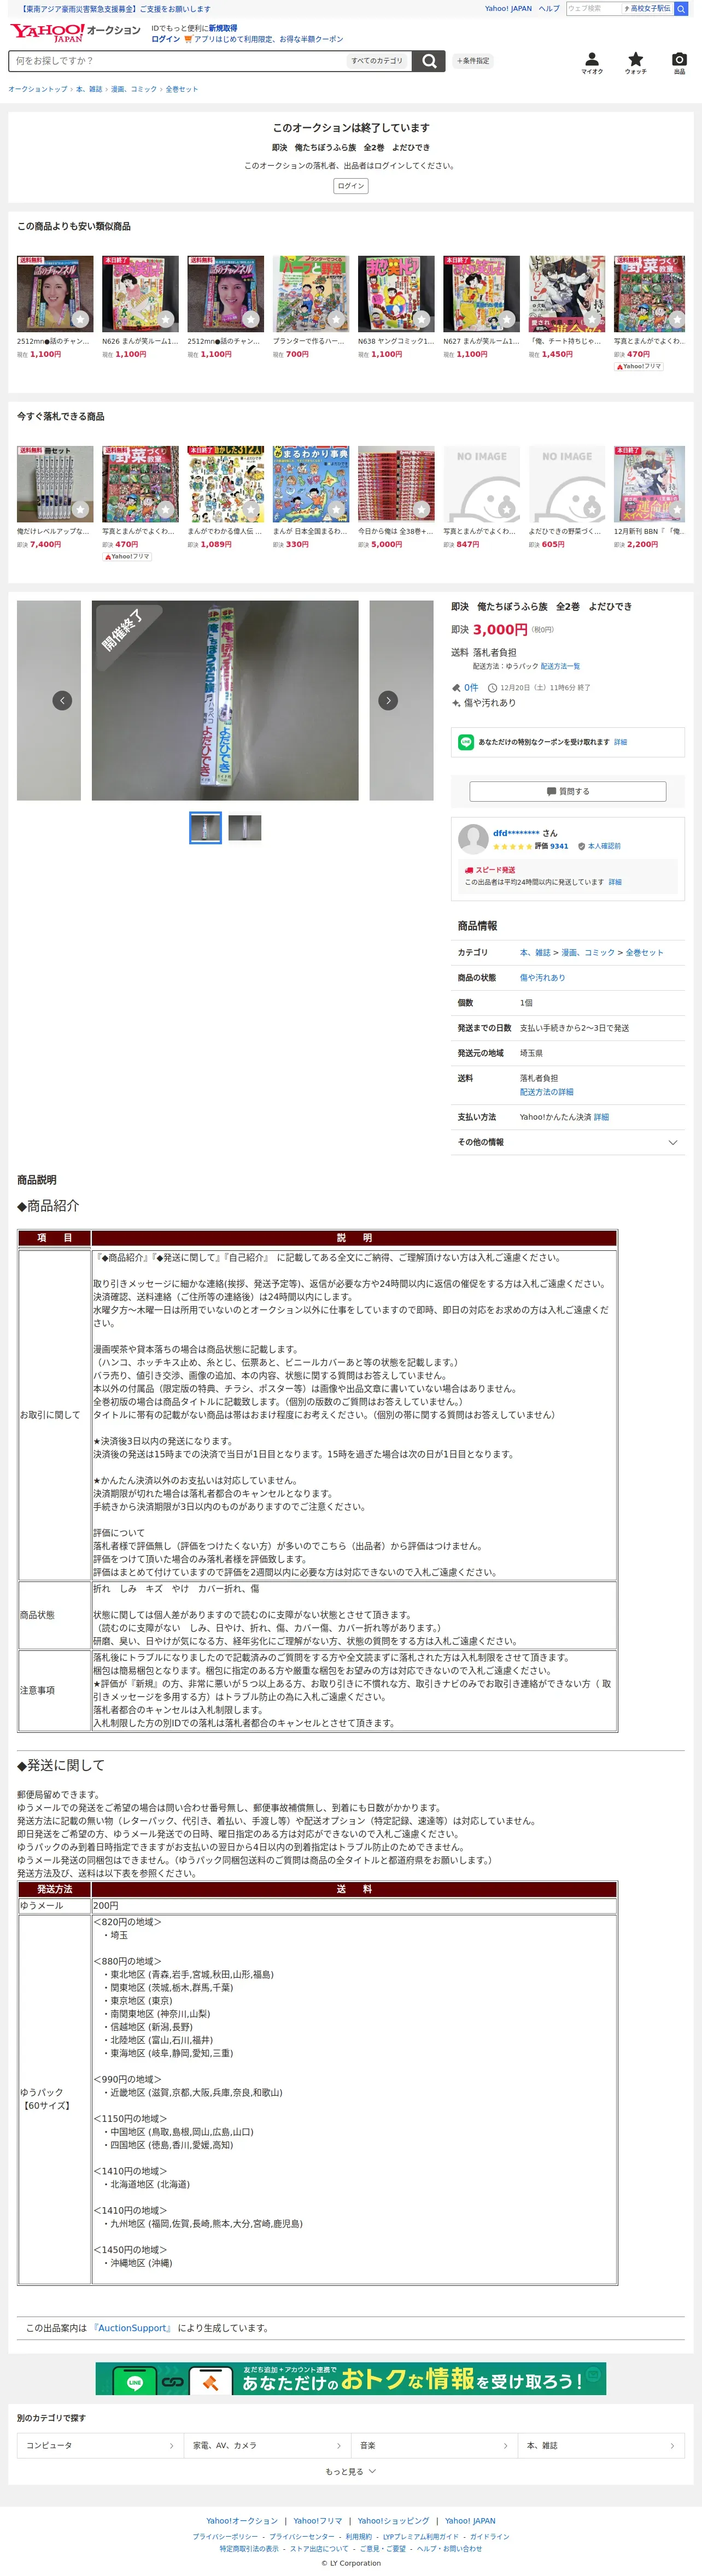Click the 本人確認済 badge
Viewport: 702px width, 2576px height.
point(599,846)
